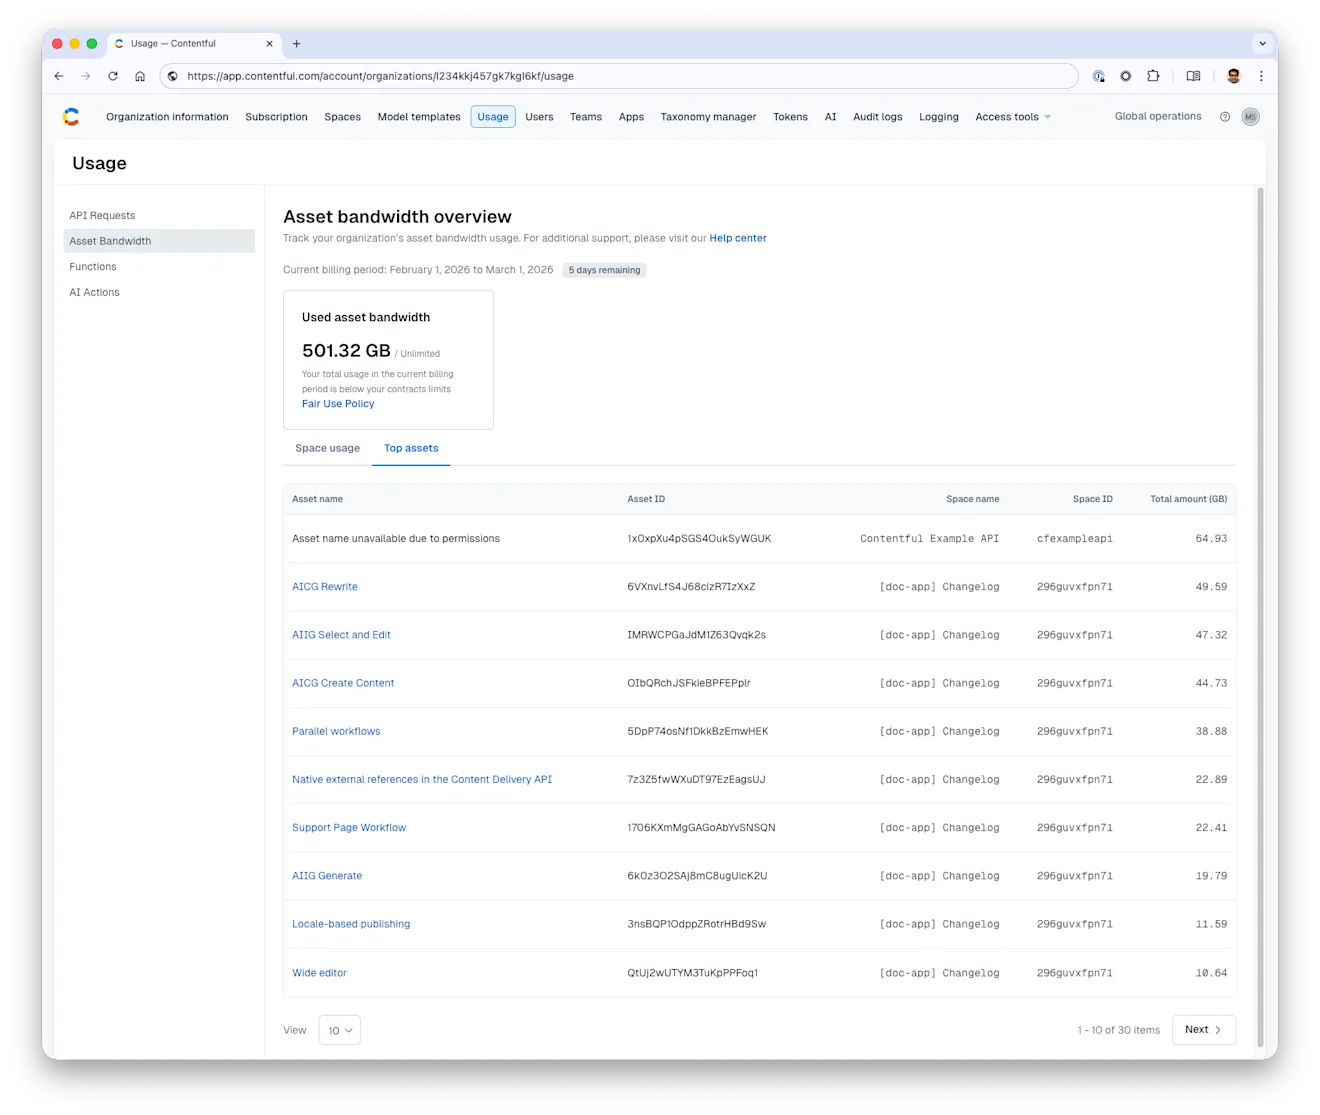Image resolution: width=1320 pixels, height=1115 pixels.
Task: Expand Access tools dropdown menu
Action: [x=1013, y=117]
